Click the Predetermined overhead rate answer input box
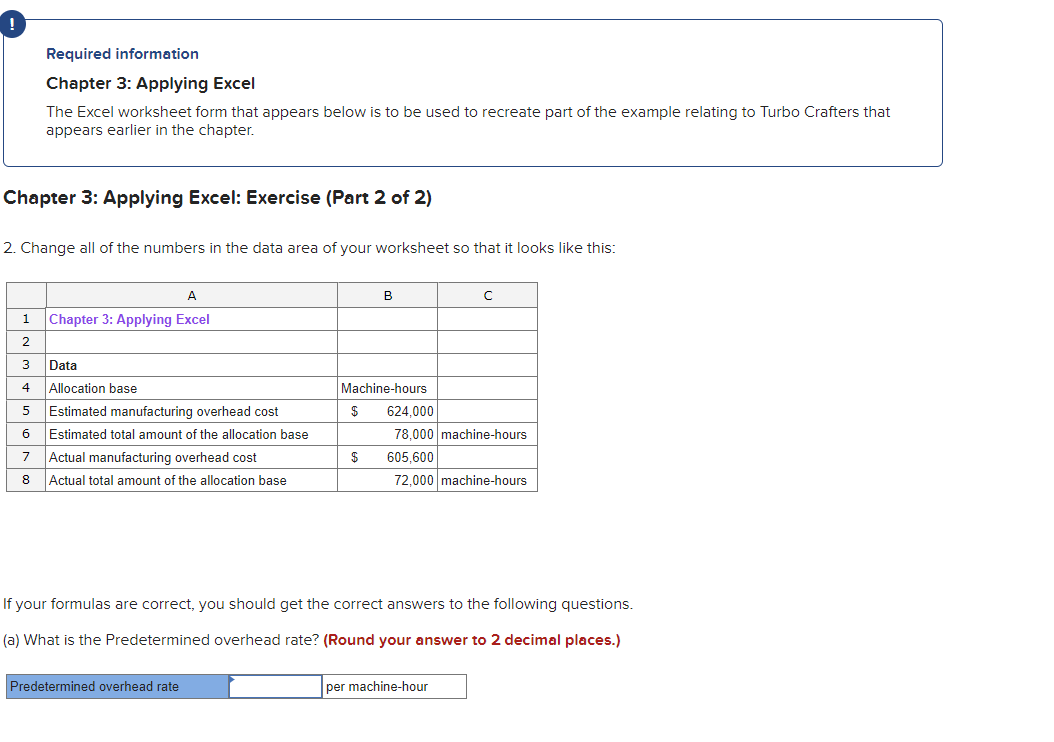Image resolution: width=1054 pixels, height=742 pixels. [274, 686]
